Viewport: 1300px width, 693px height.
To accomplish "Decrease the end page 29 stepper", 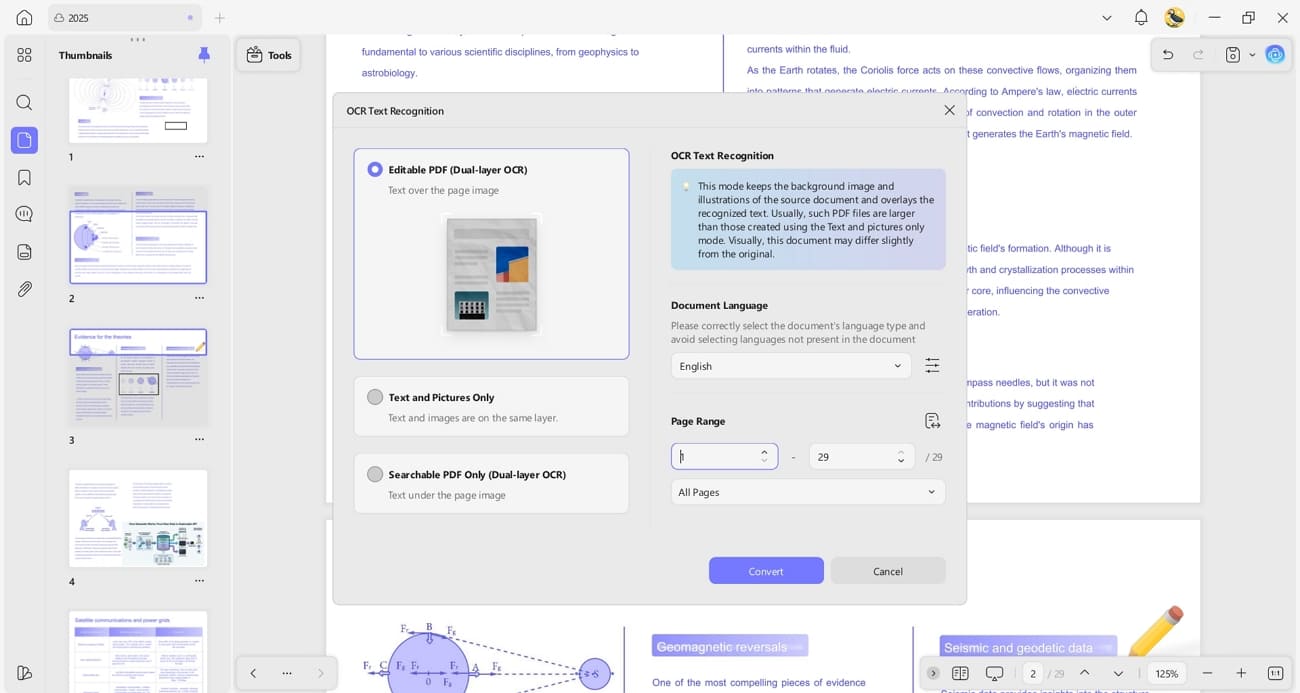I will [901, 462].
